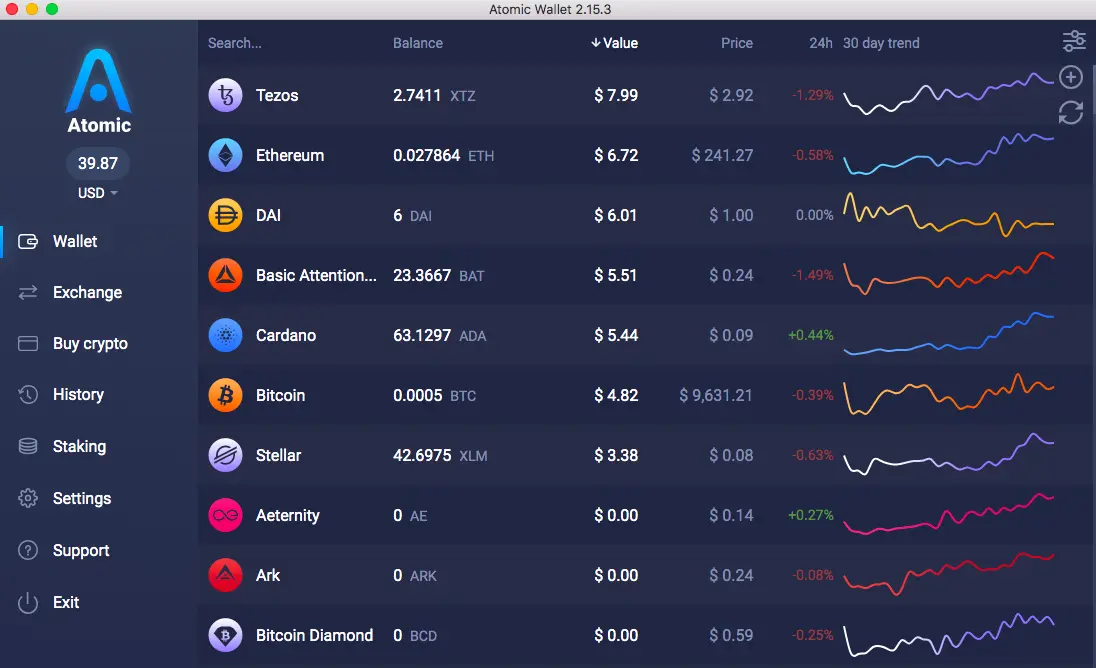
Task: Click the $ 241.27 Ethereum price
Action: tap(722, 155)
